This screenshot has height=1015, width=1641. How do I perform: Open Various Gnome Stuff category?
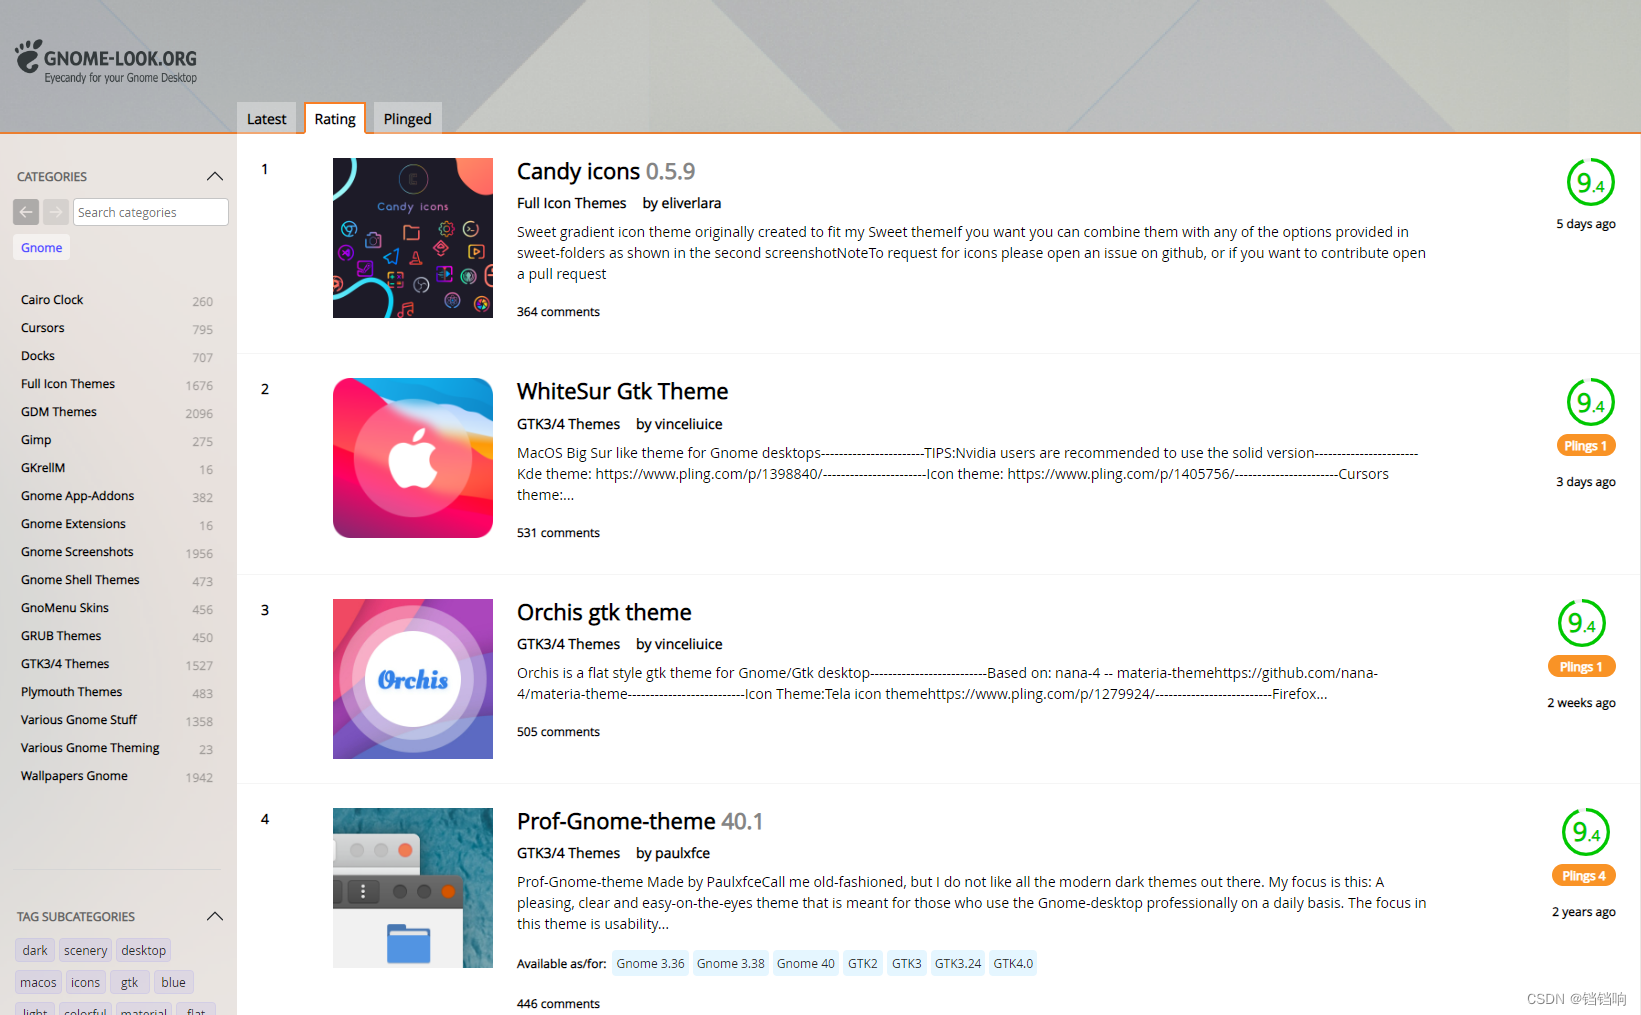(x=79, y=720)
